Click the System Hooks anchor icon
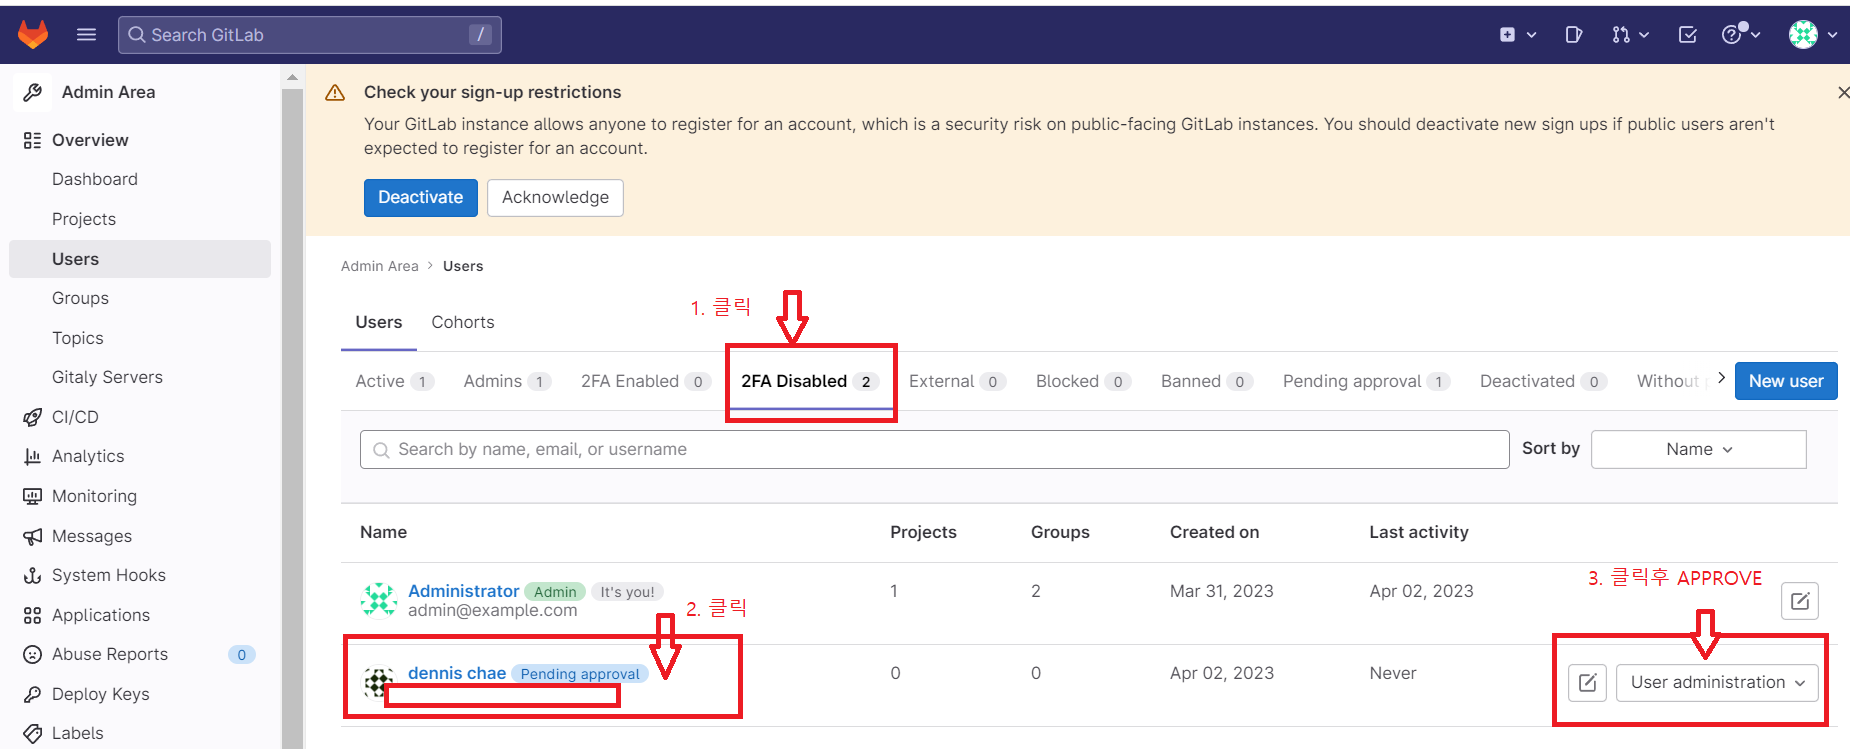1850x749 pixels. (32, 575)
